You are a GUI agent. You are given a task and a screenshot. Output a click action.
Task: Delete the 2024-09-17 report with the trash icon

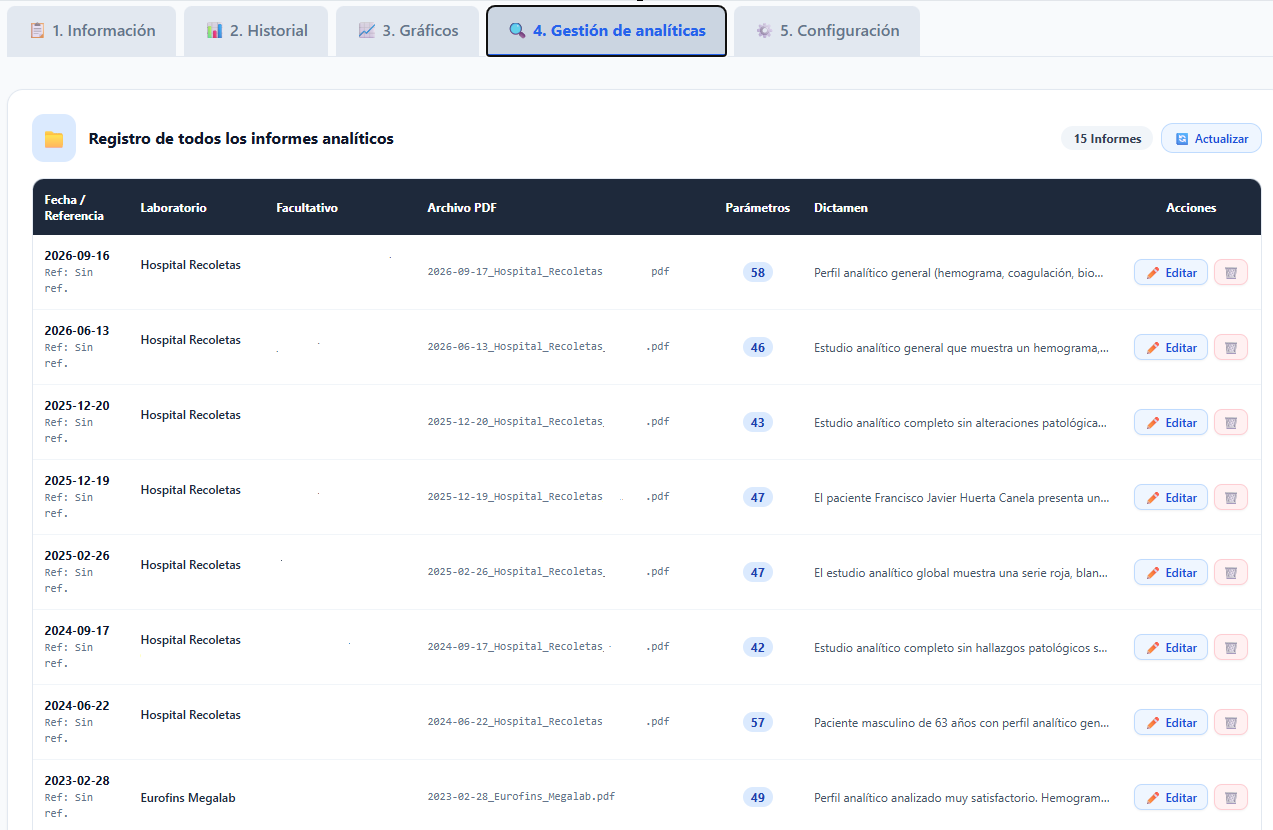tap(1231, 648)
